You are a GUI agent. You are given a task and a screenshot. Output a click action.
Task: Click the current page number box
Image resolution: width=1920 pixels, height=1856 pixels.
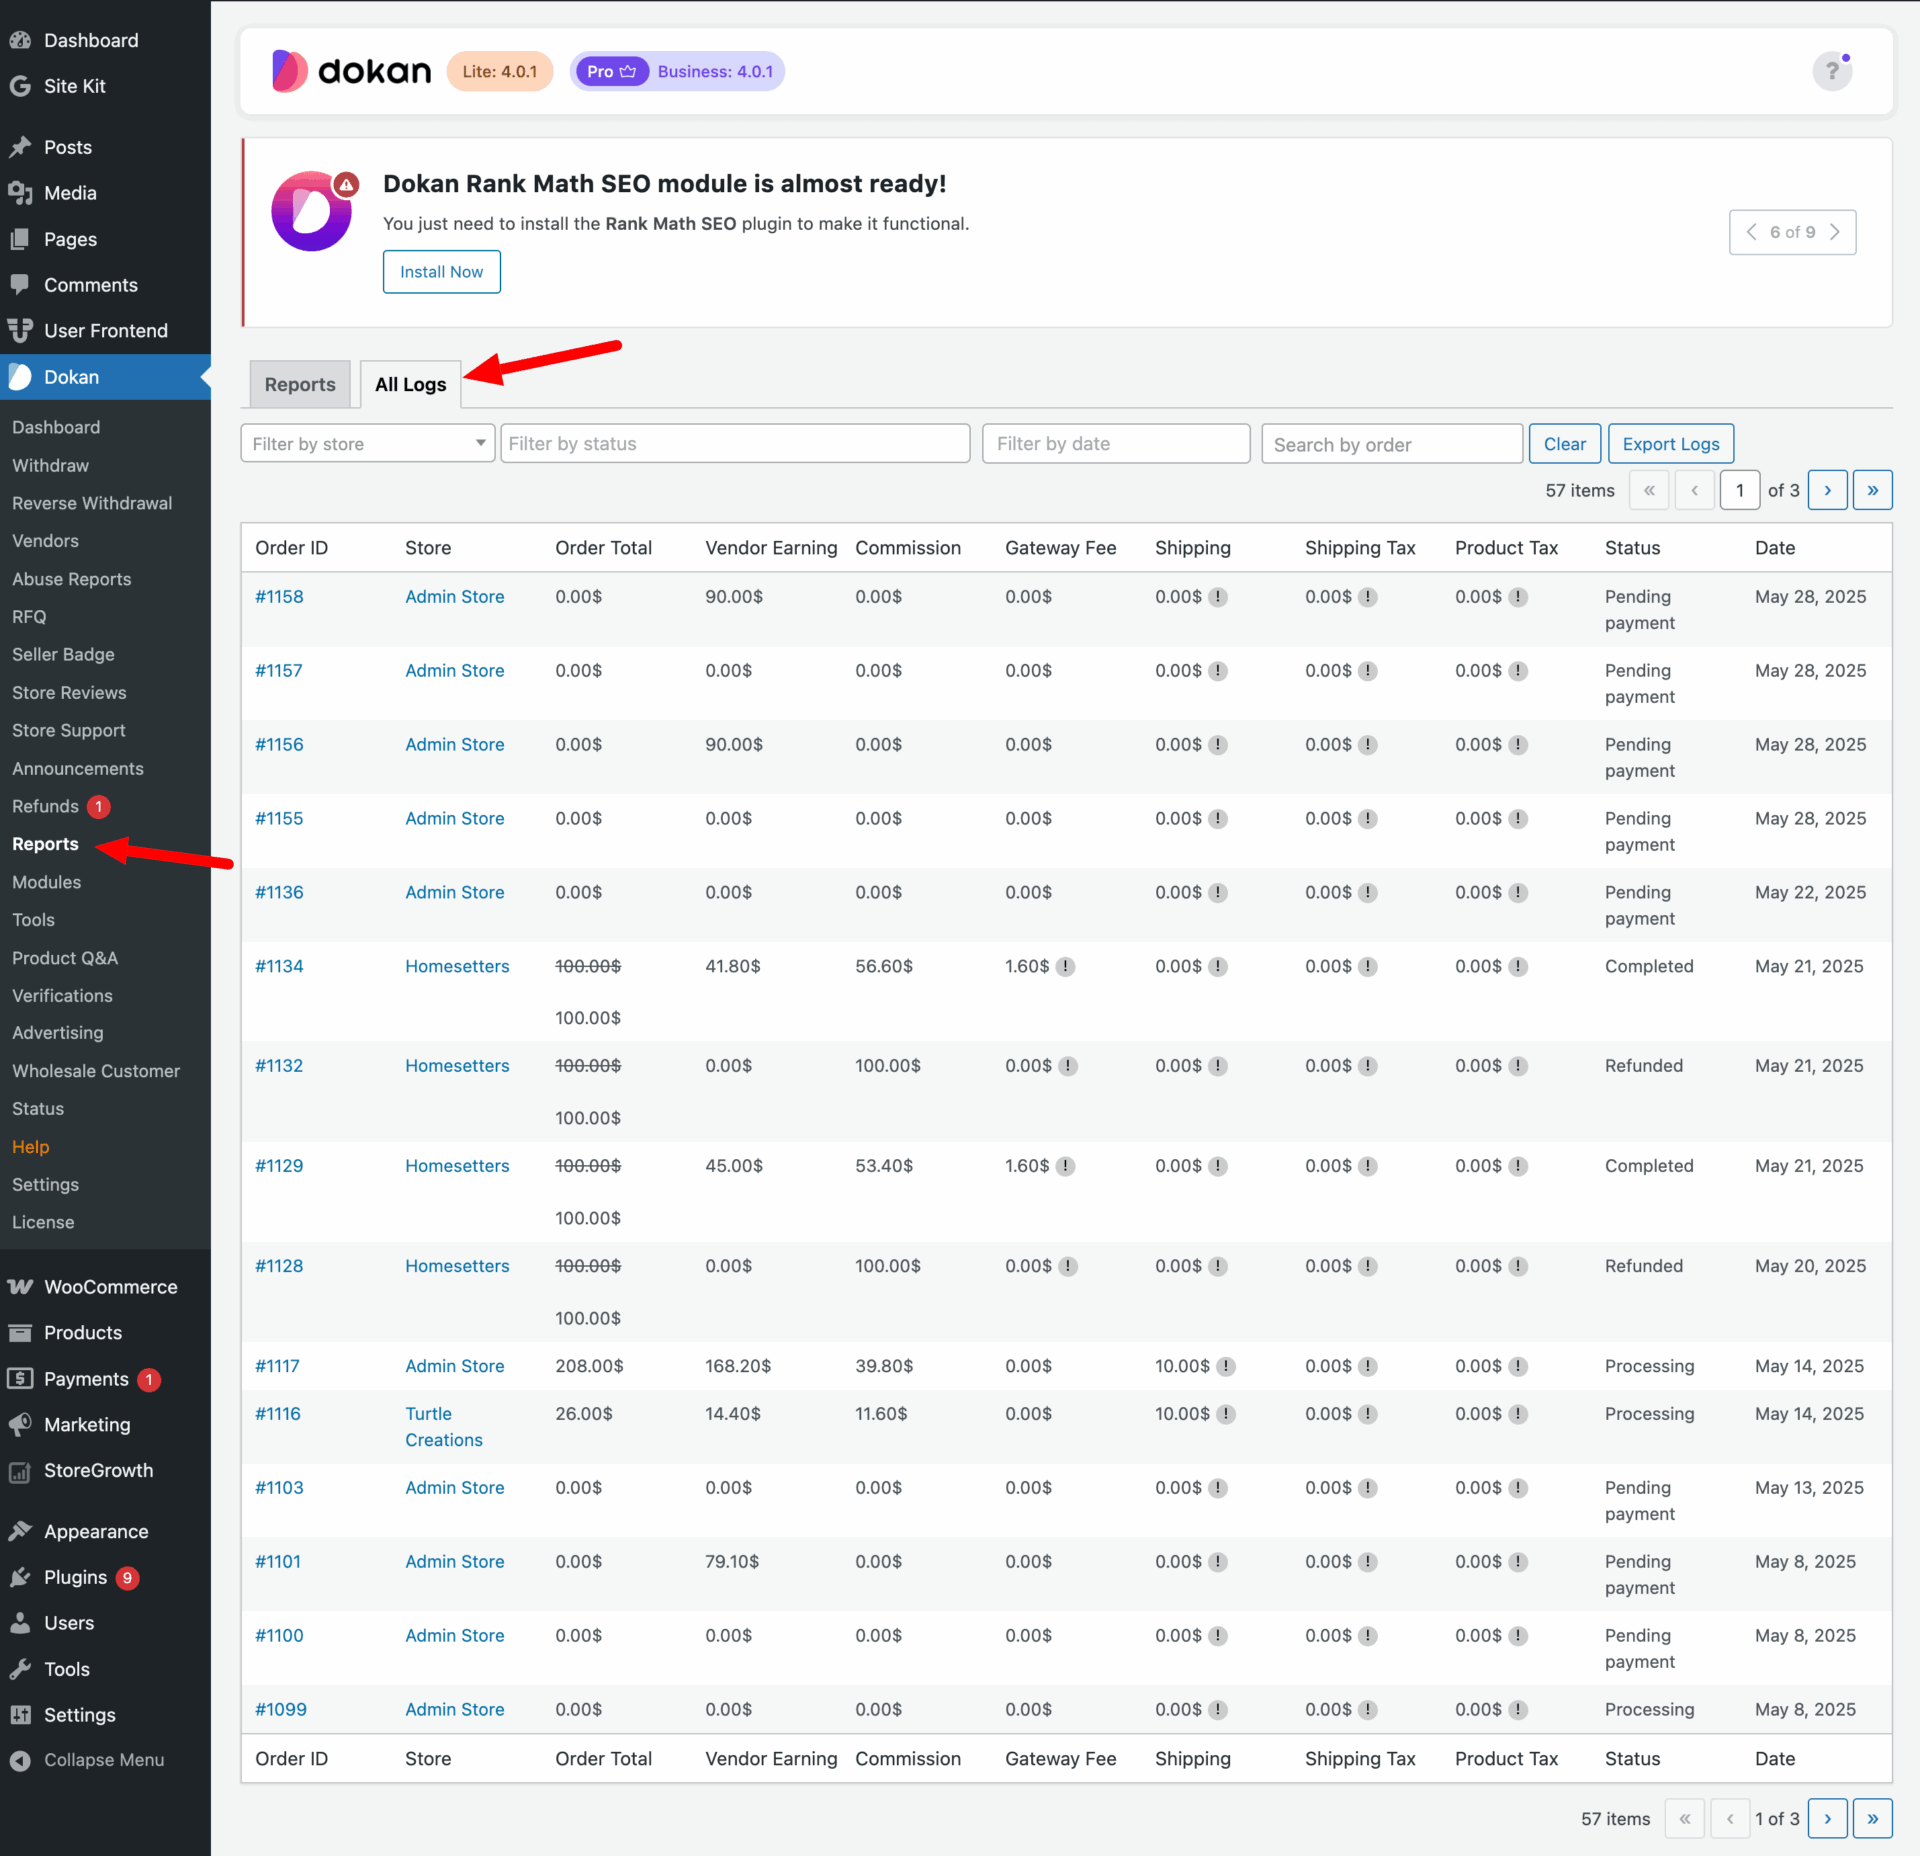[1739, 490]
